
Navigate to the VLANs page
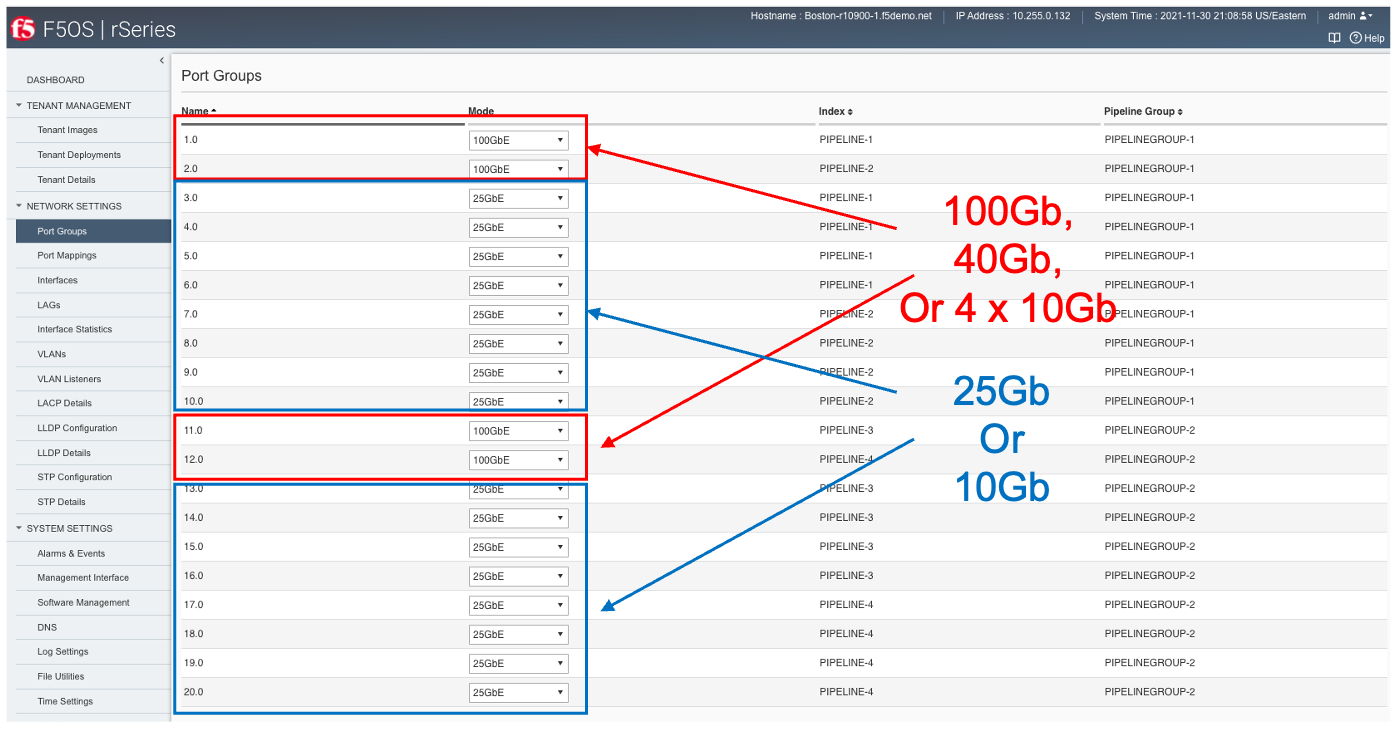coord(51,354)
